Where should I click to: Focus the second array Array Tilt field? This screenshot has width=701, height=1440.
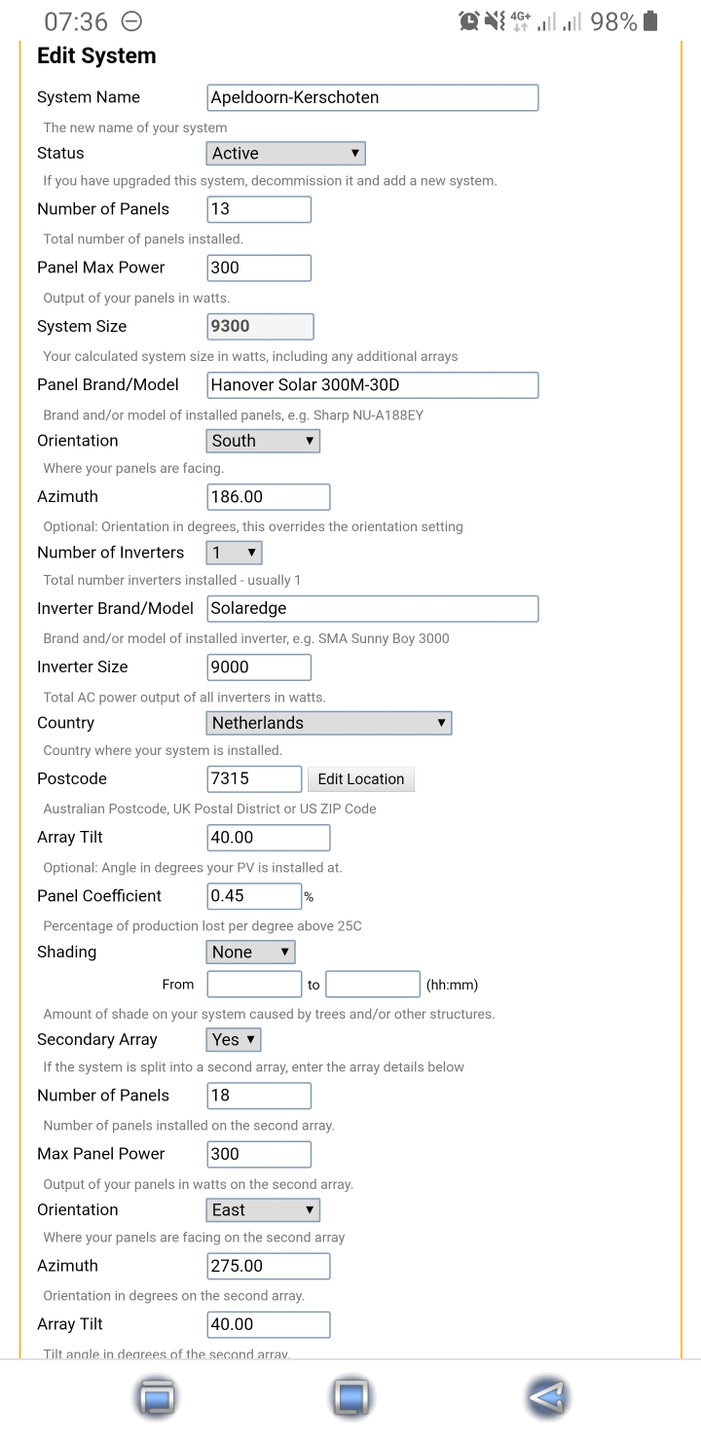pos(268,1324)
